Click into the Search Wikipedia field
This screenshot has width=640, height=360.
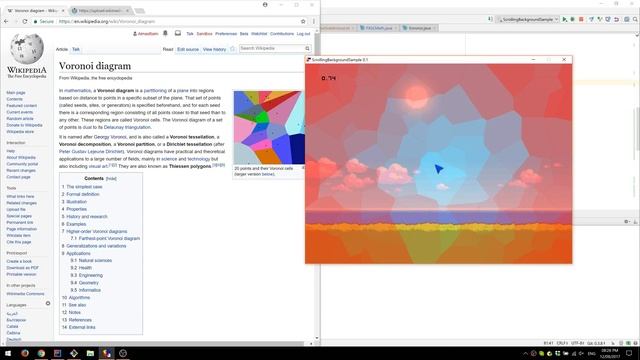(x=272, y=49)
